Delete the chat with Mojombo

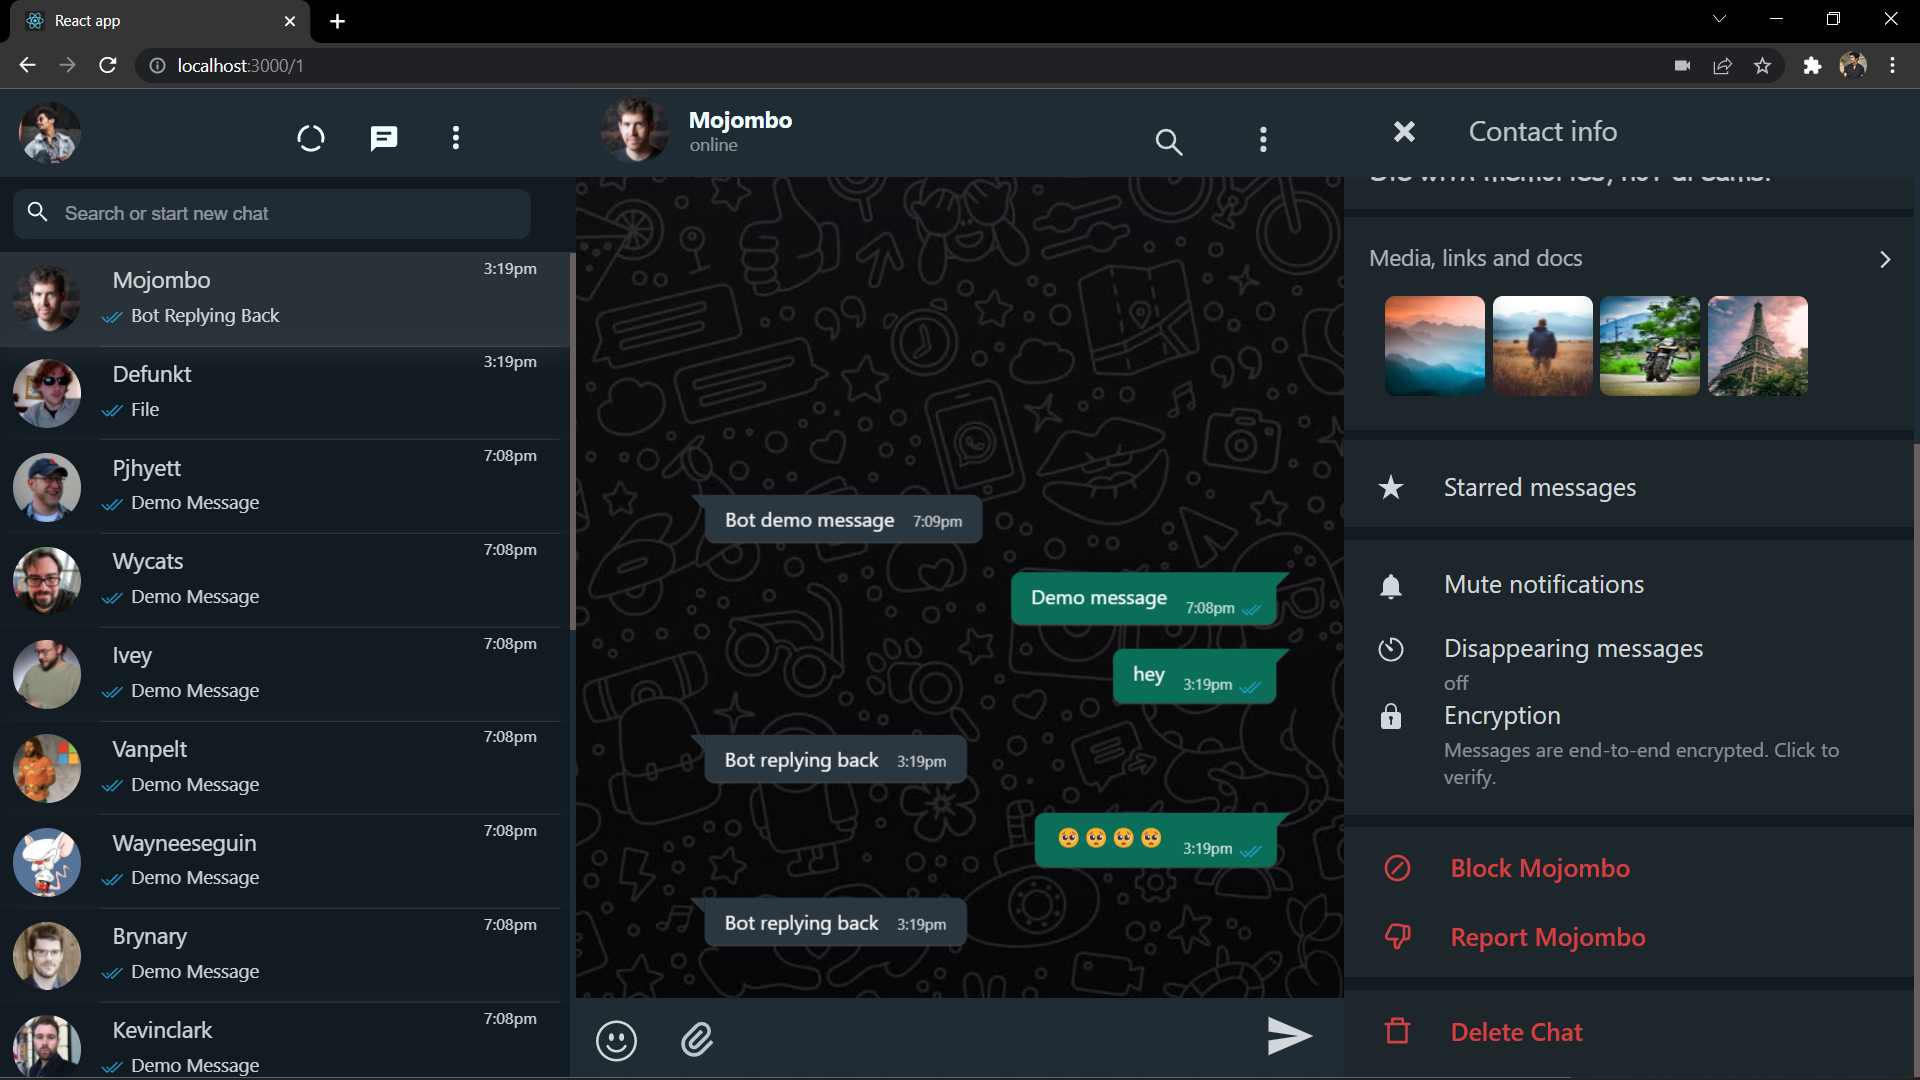(x=1516, y=1031)
